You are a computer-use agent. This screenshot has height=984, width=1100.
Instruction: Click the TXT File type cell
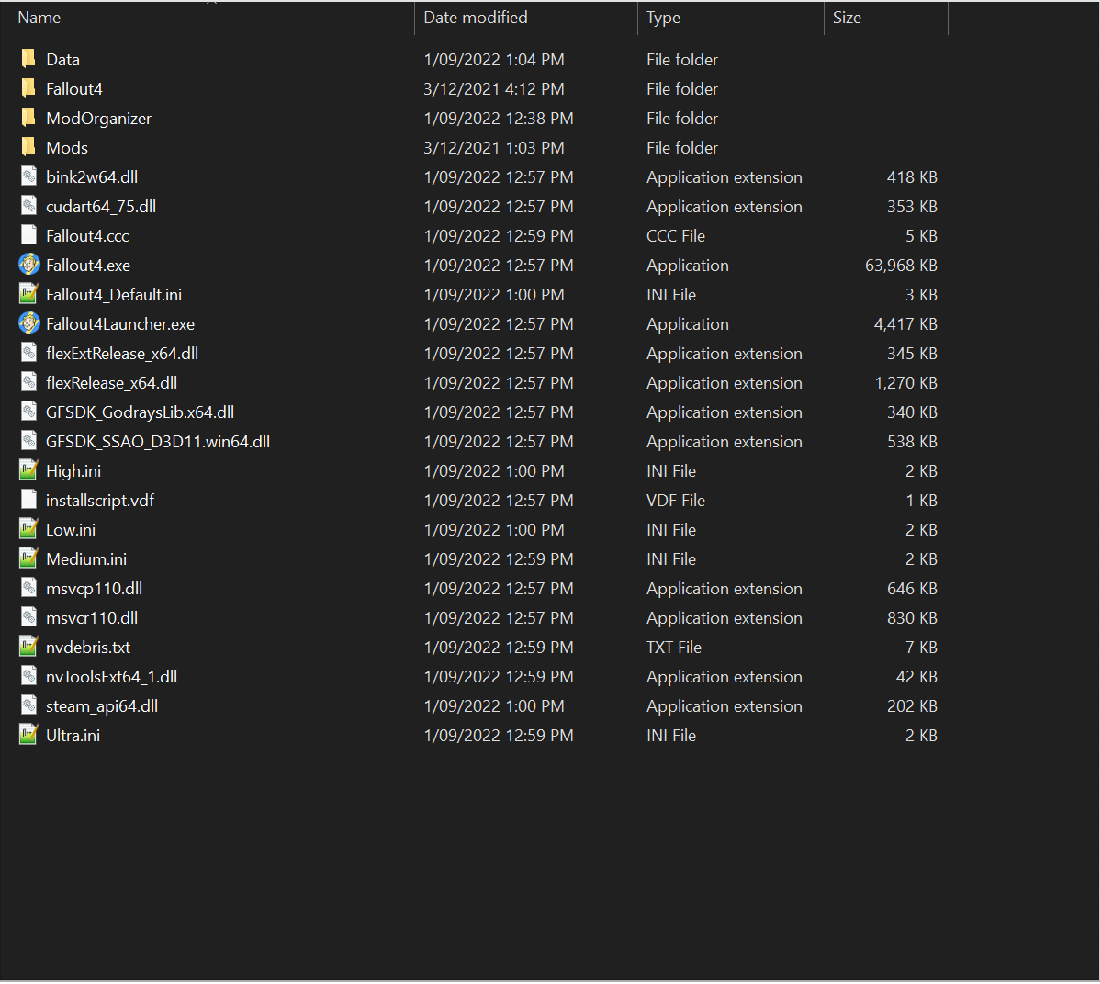673,648
